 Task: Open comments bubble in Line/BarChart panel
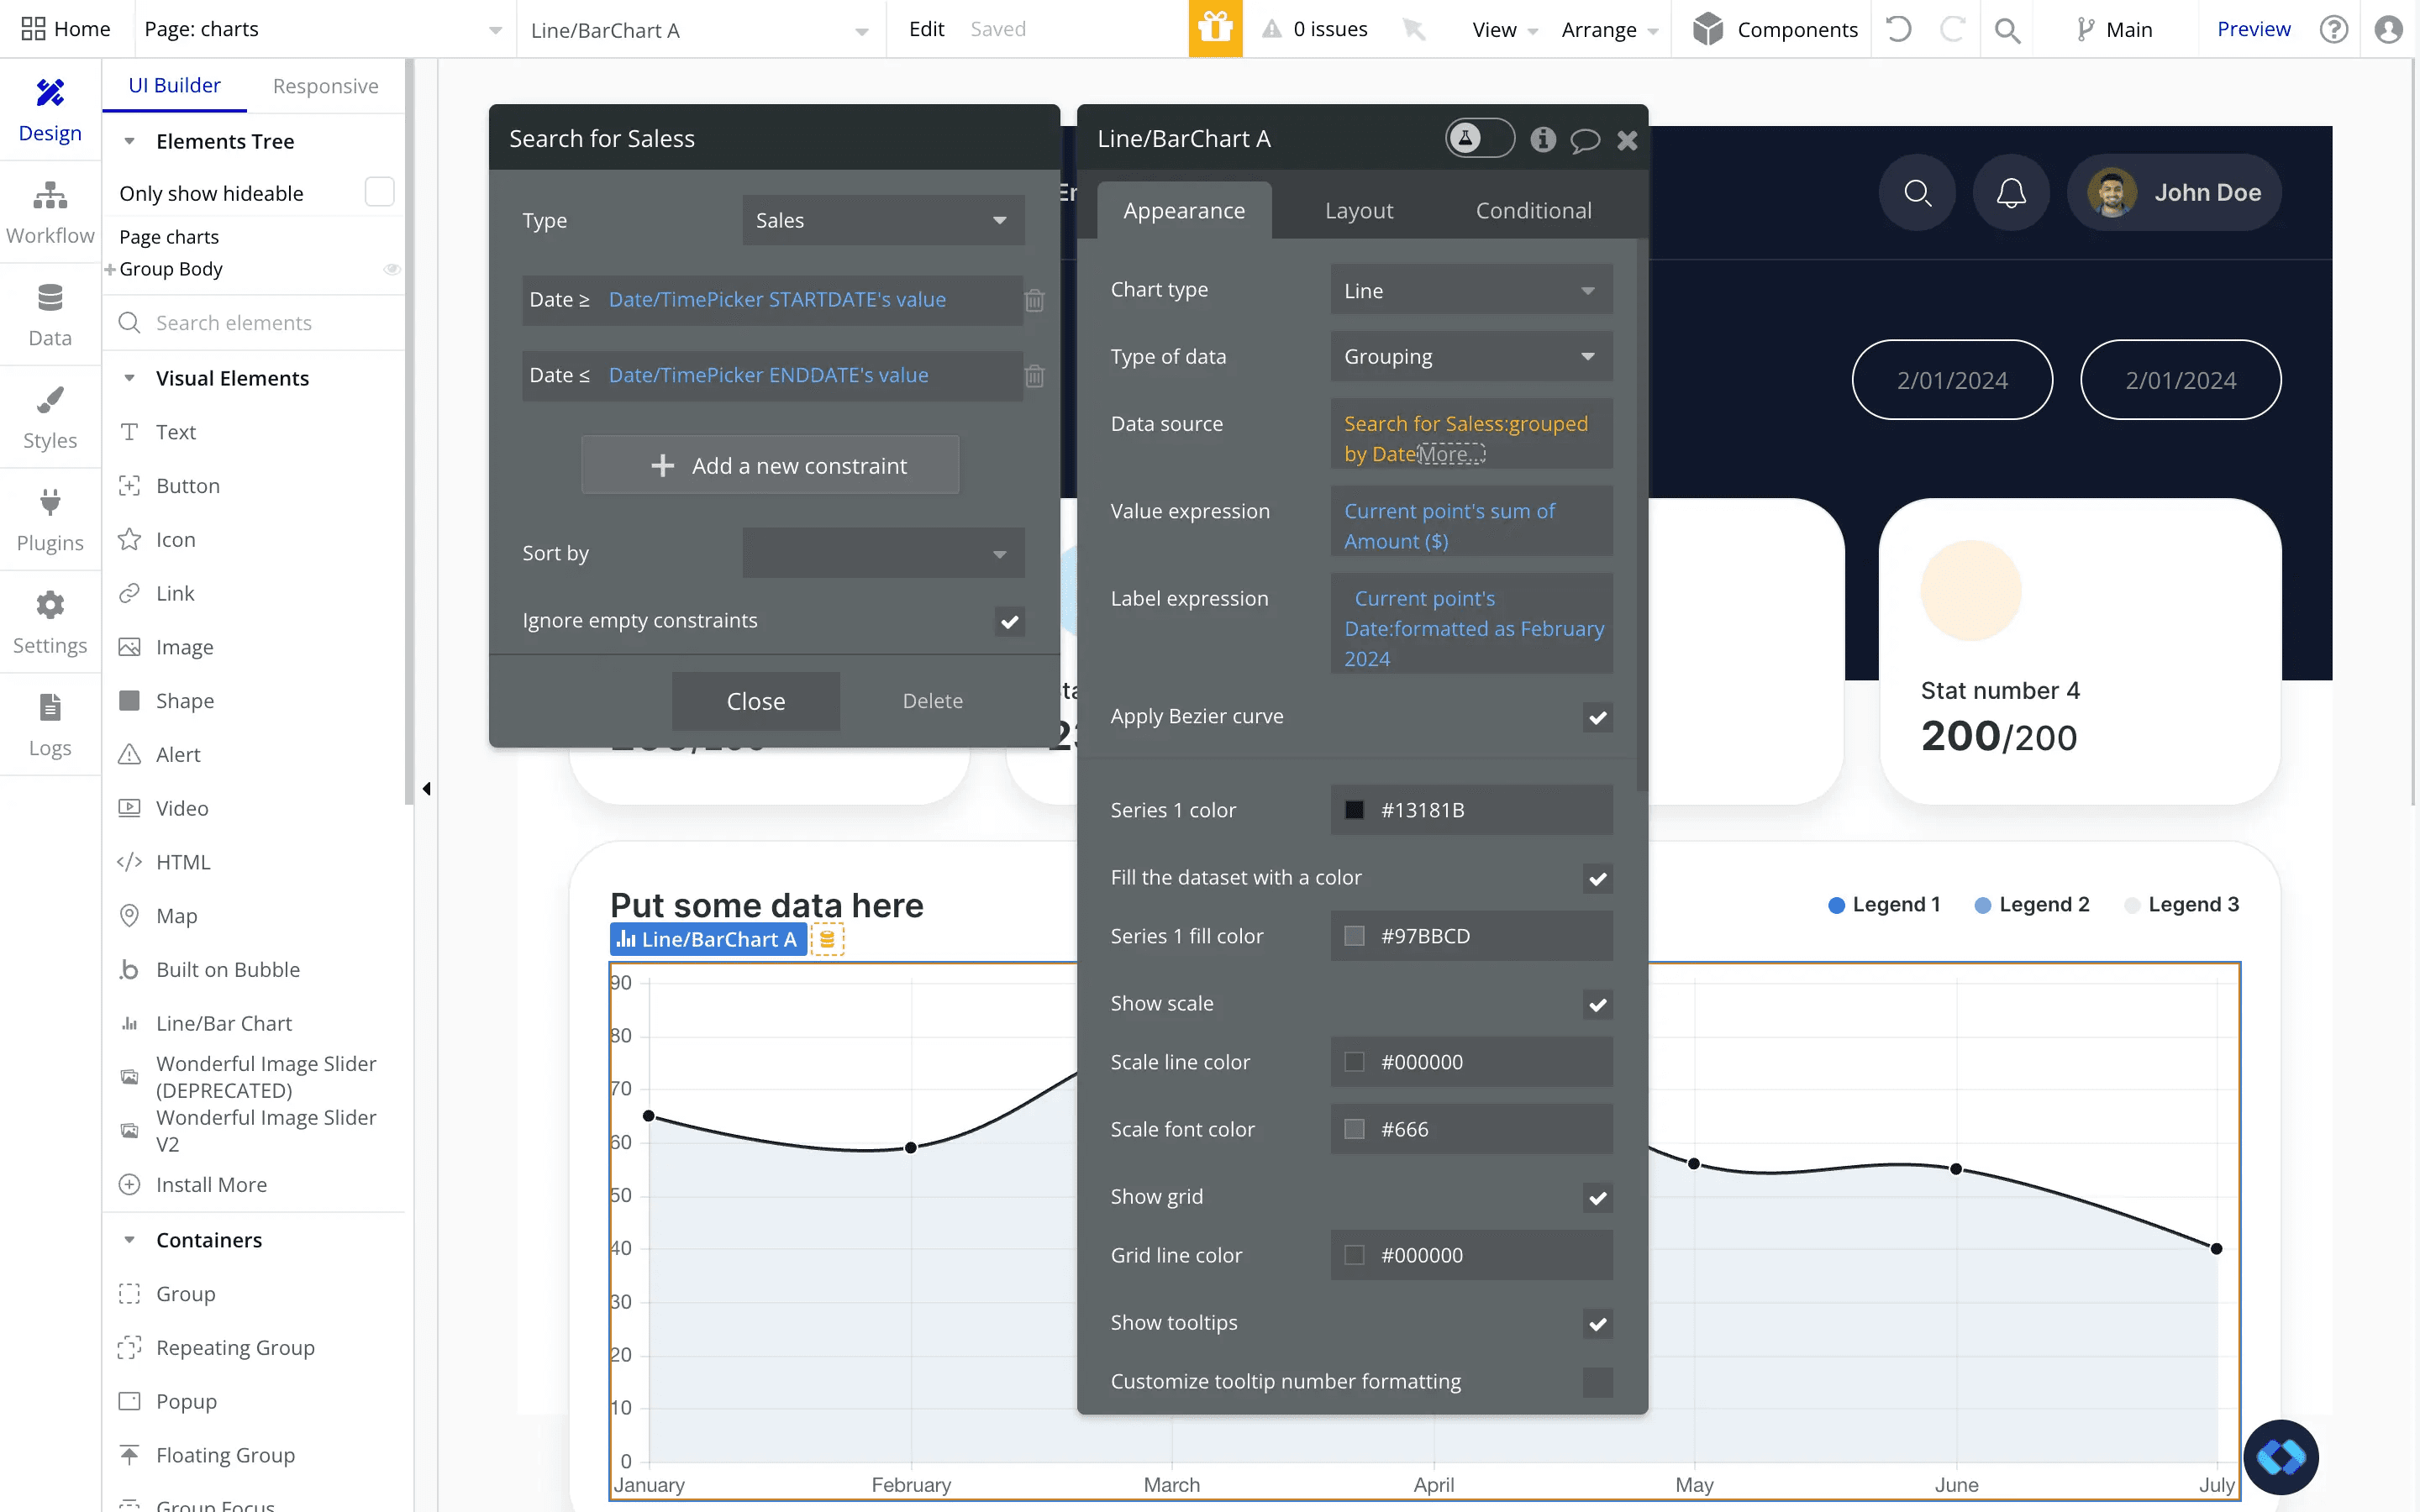click(x=1585, y=140)
